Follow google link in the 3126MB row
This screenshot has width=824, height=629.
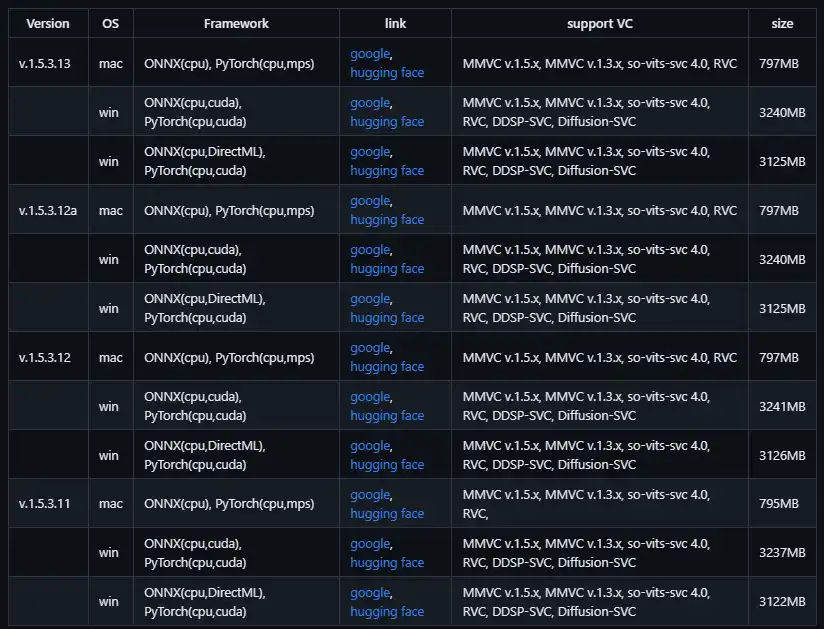pyautogui.click(x=370, y=446)
